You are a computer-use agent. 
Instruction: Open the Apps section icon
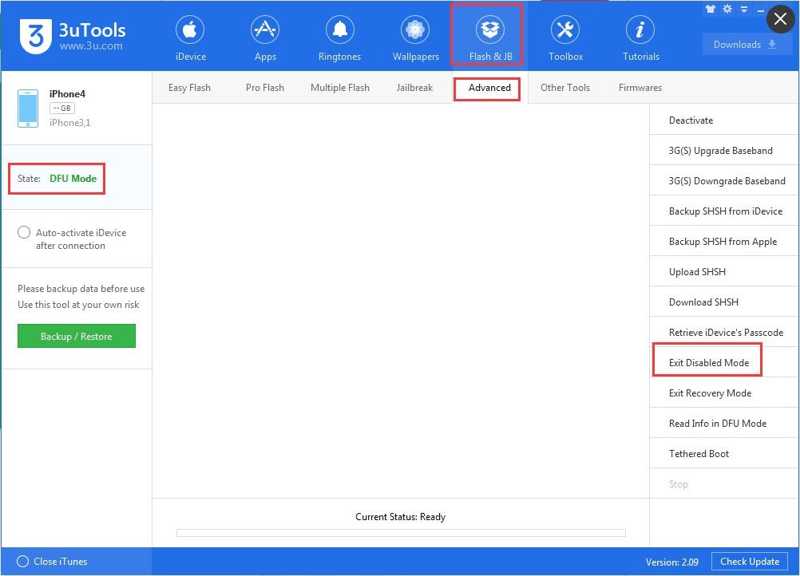pyautogui.click(x=265, y=30)
